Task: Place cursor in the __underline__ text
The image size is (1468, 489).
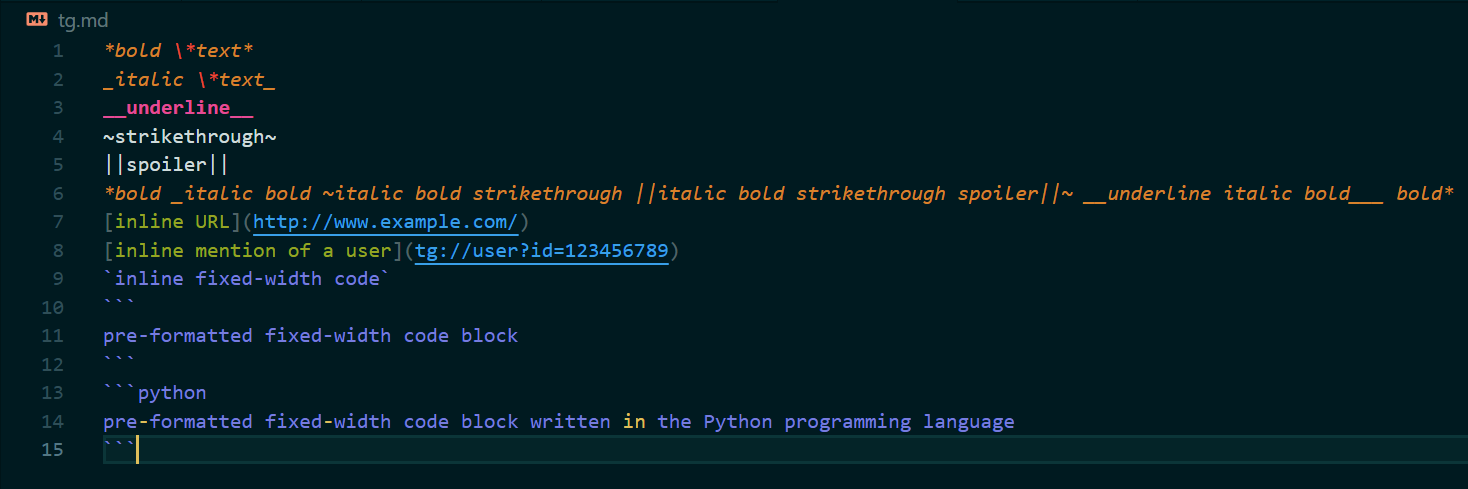Action: coord(178,108)
